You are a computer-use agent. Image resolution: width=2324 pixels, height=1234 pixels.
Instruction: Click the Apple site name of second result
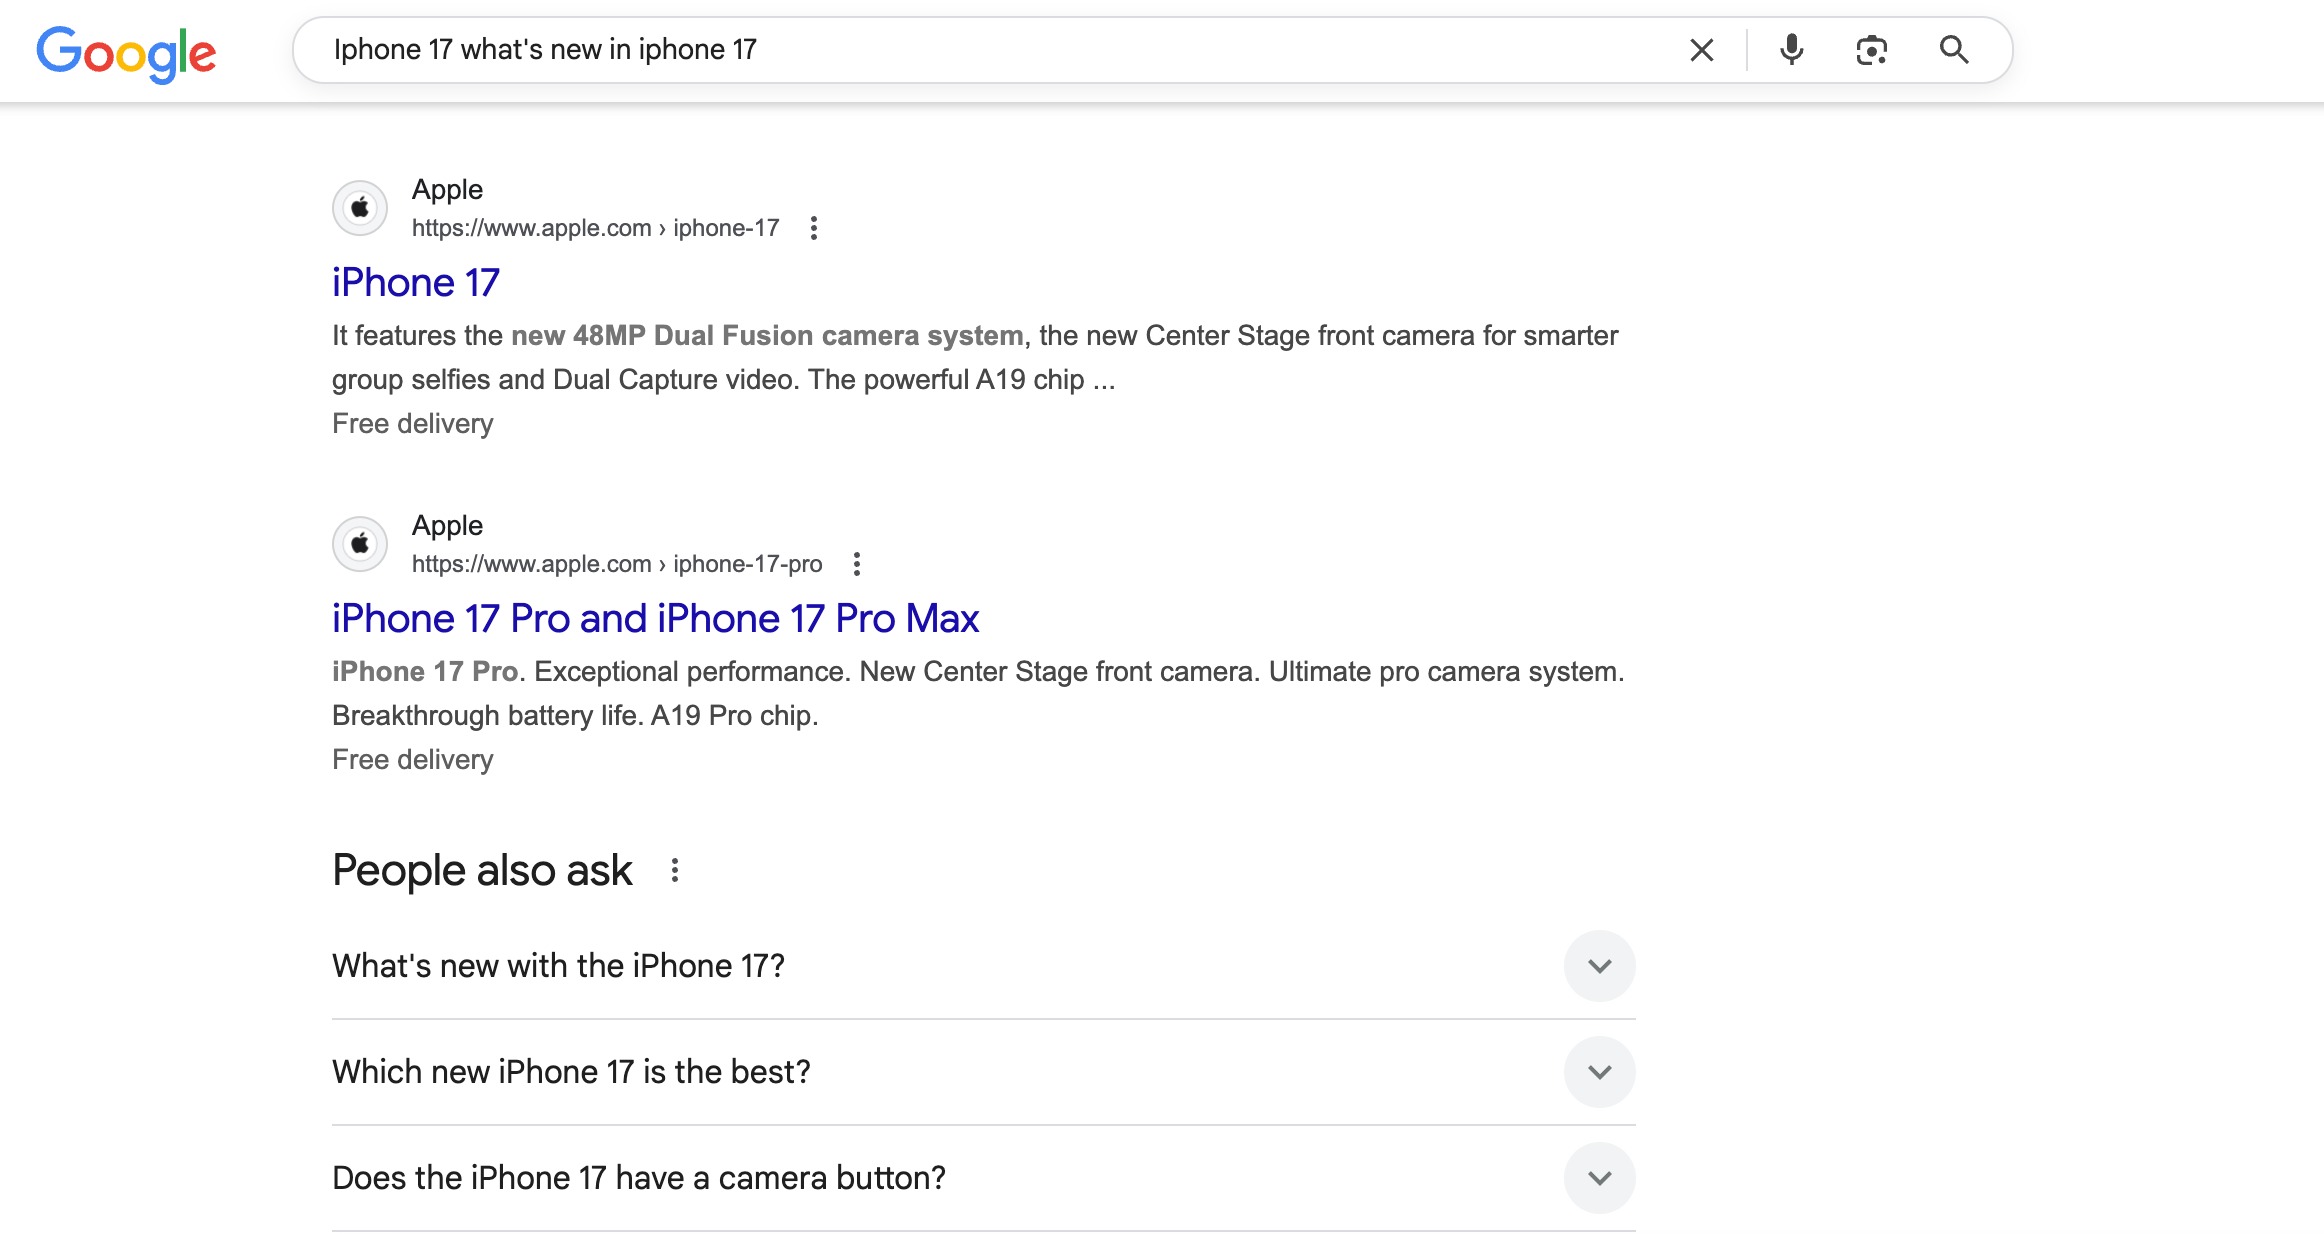[447, 525]
